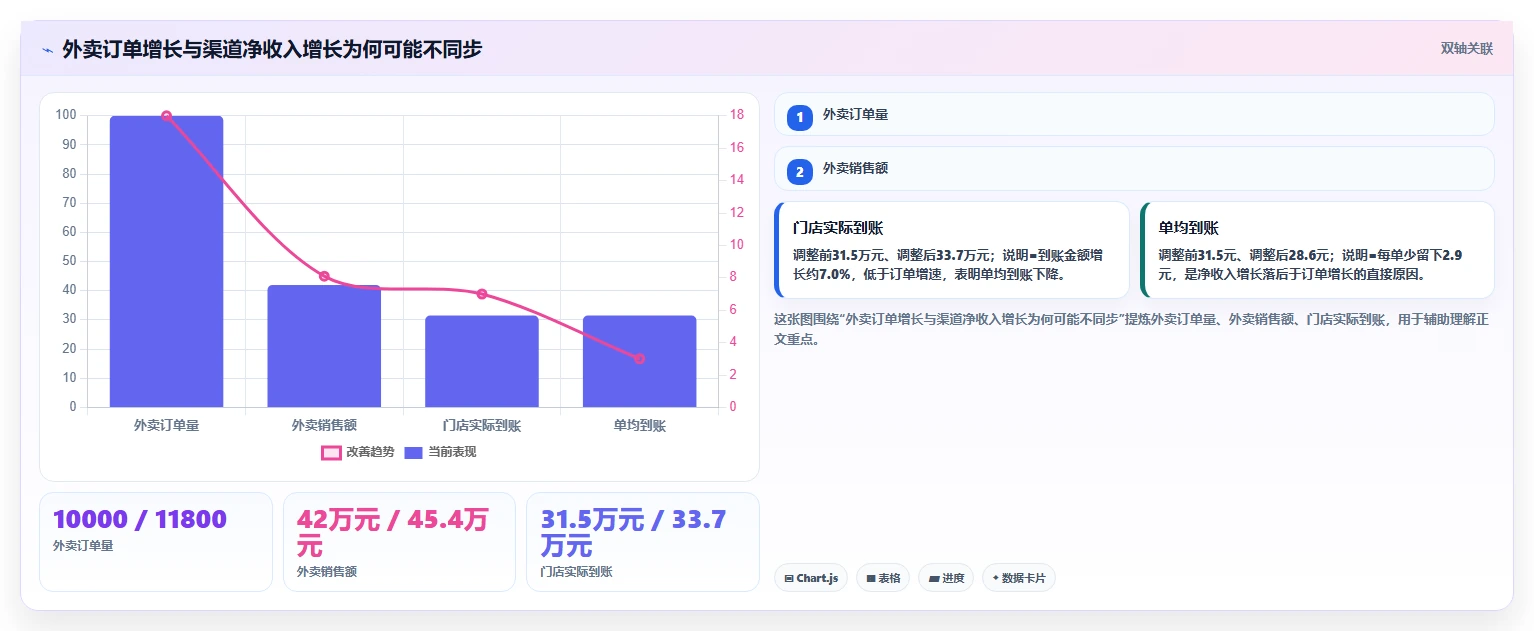Toggle the 改善趋势 legend item
Viewport: 1534px width, 631px height.
(x=357, y=452)
